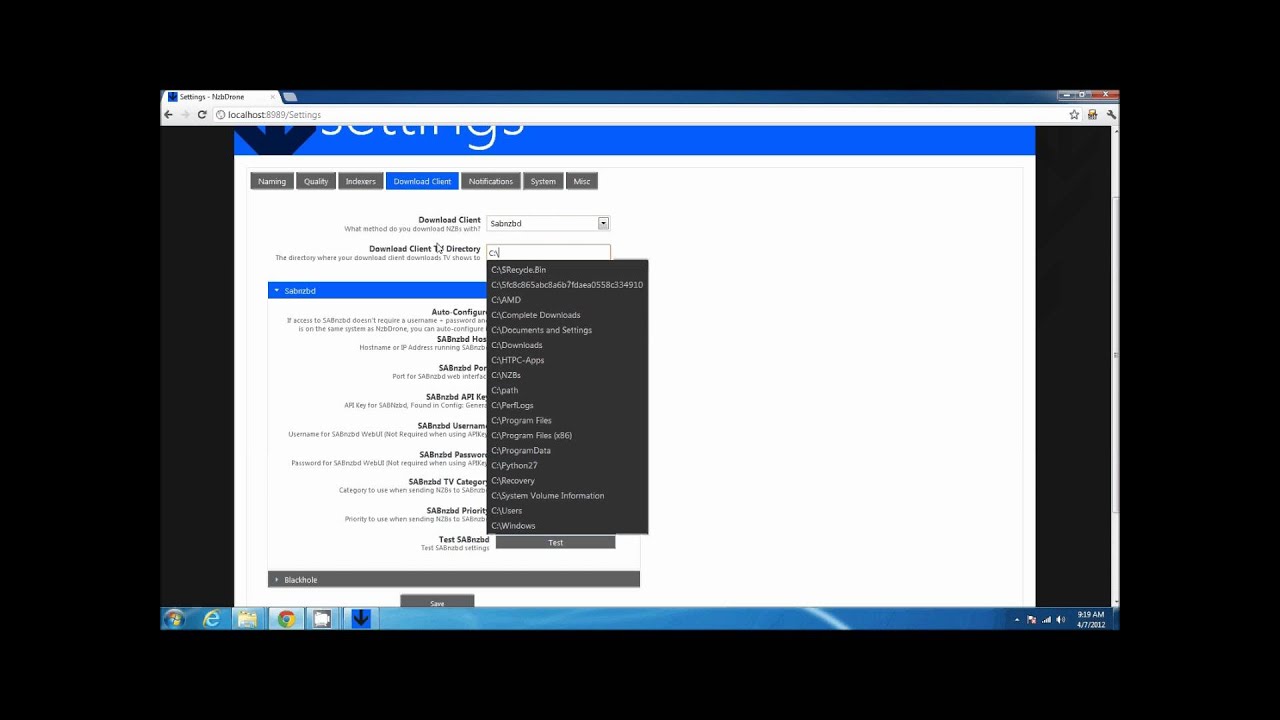The height and width of the screenshot is (720, 1280).
Task: Click the volume speaker tray icon
Action: (x=1060, y=620)
